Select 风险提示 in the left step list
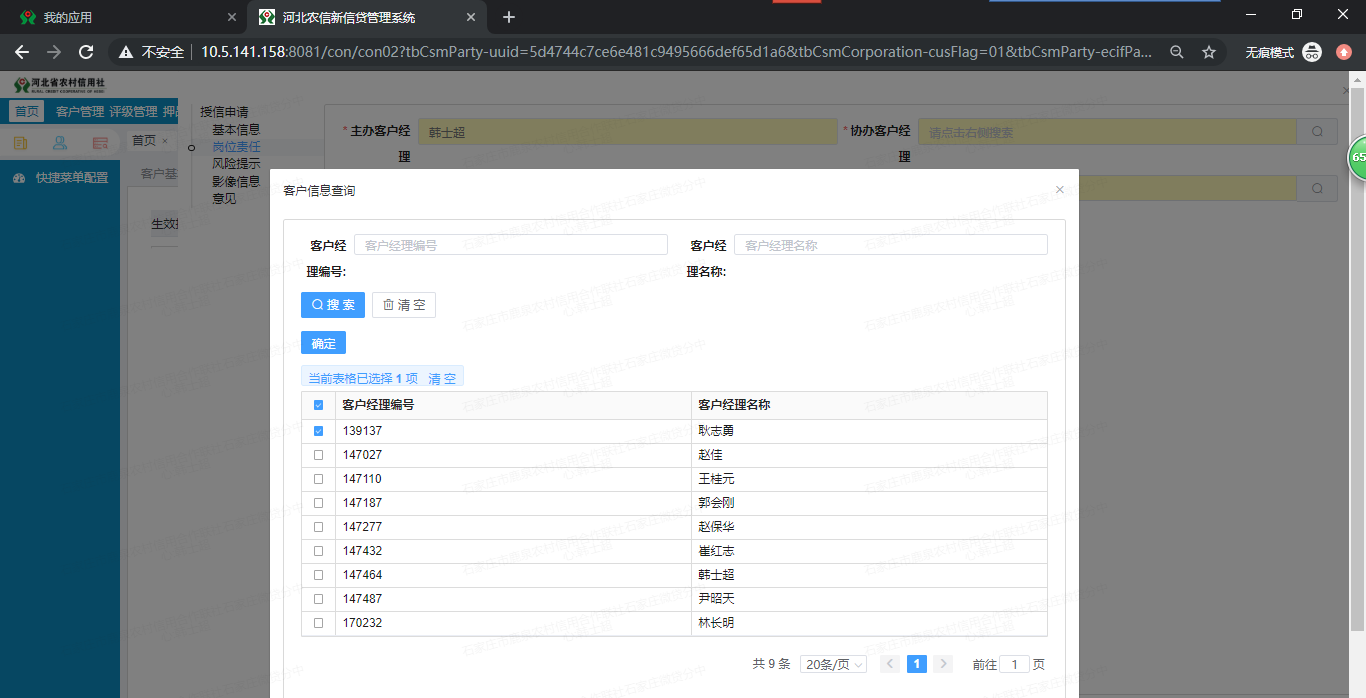Image resolution: width=1366 pixels, height=698 pixels. [236, 164]
